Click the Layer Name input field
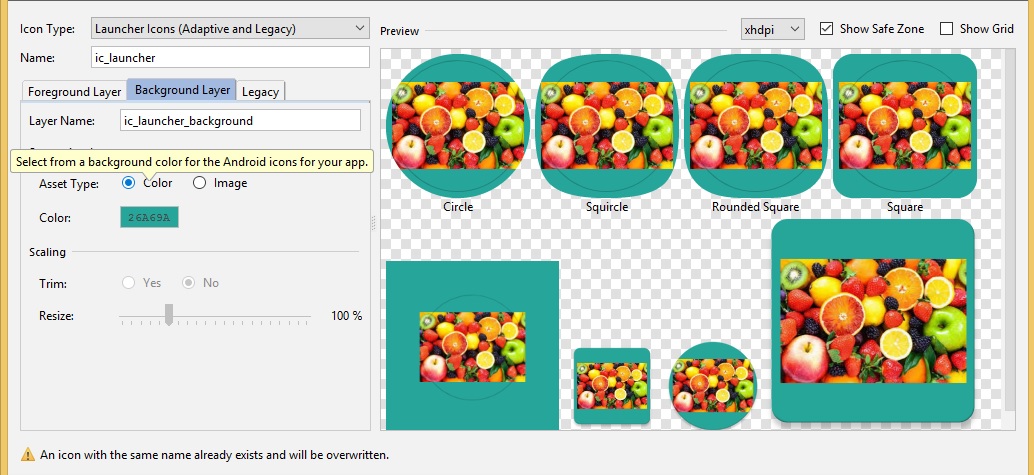The height and width of the screenshot is (475, 1034). 239,121
